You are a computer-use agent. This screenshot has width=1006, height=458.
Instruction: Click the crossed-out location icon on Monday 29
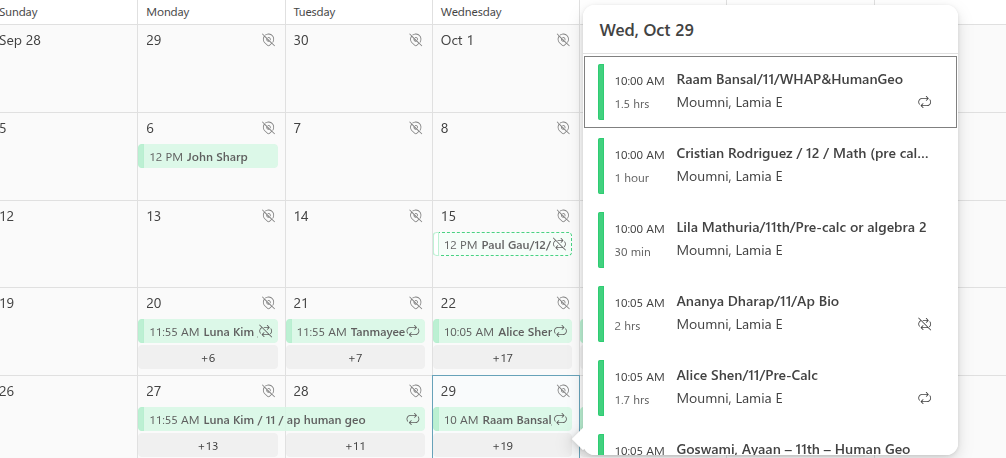[268, 40]
